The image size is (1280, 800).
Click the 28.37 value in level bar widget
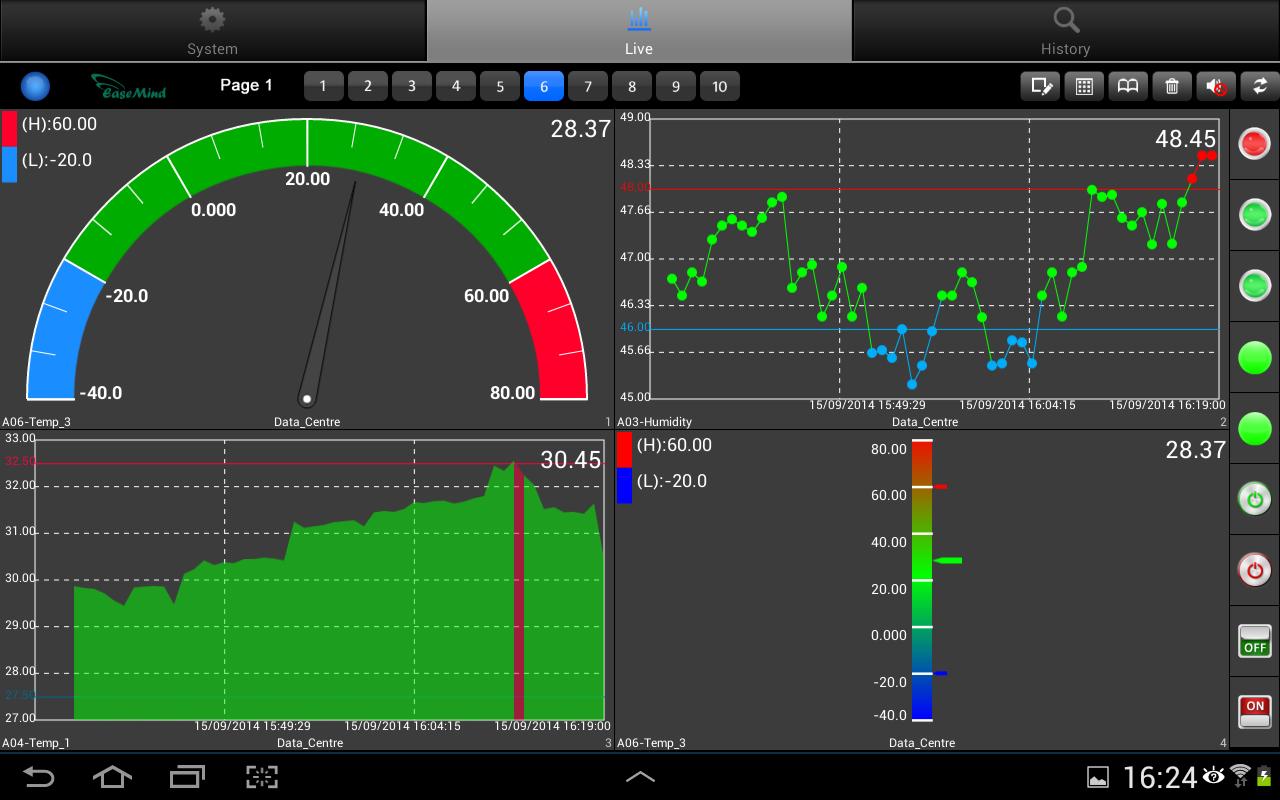point(1195,450)
